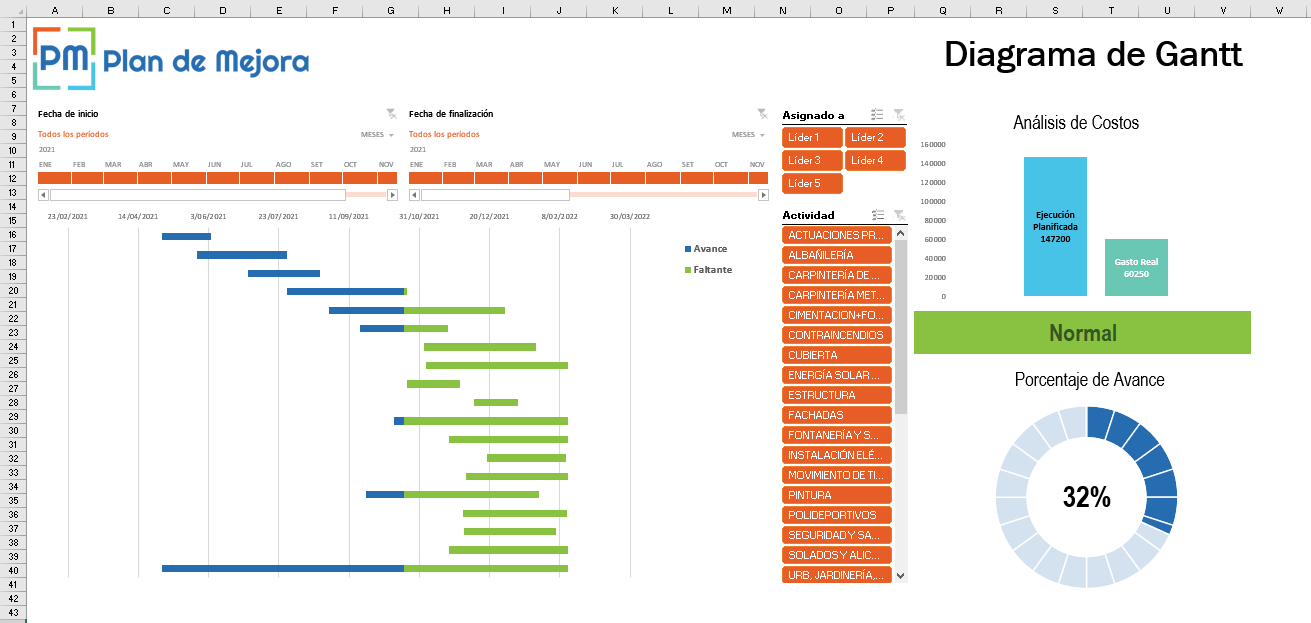
Task: Click the Fecha de finalización timeline scrollbar thumb
Action: pos(496,195)
